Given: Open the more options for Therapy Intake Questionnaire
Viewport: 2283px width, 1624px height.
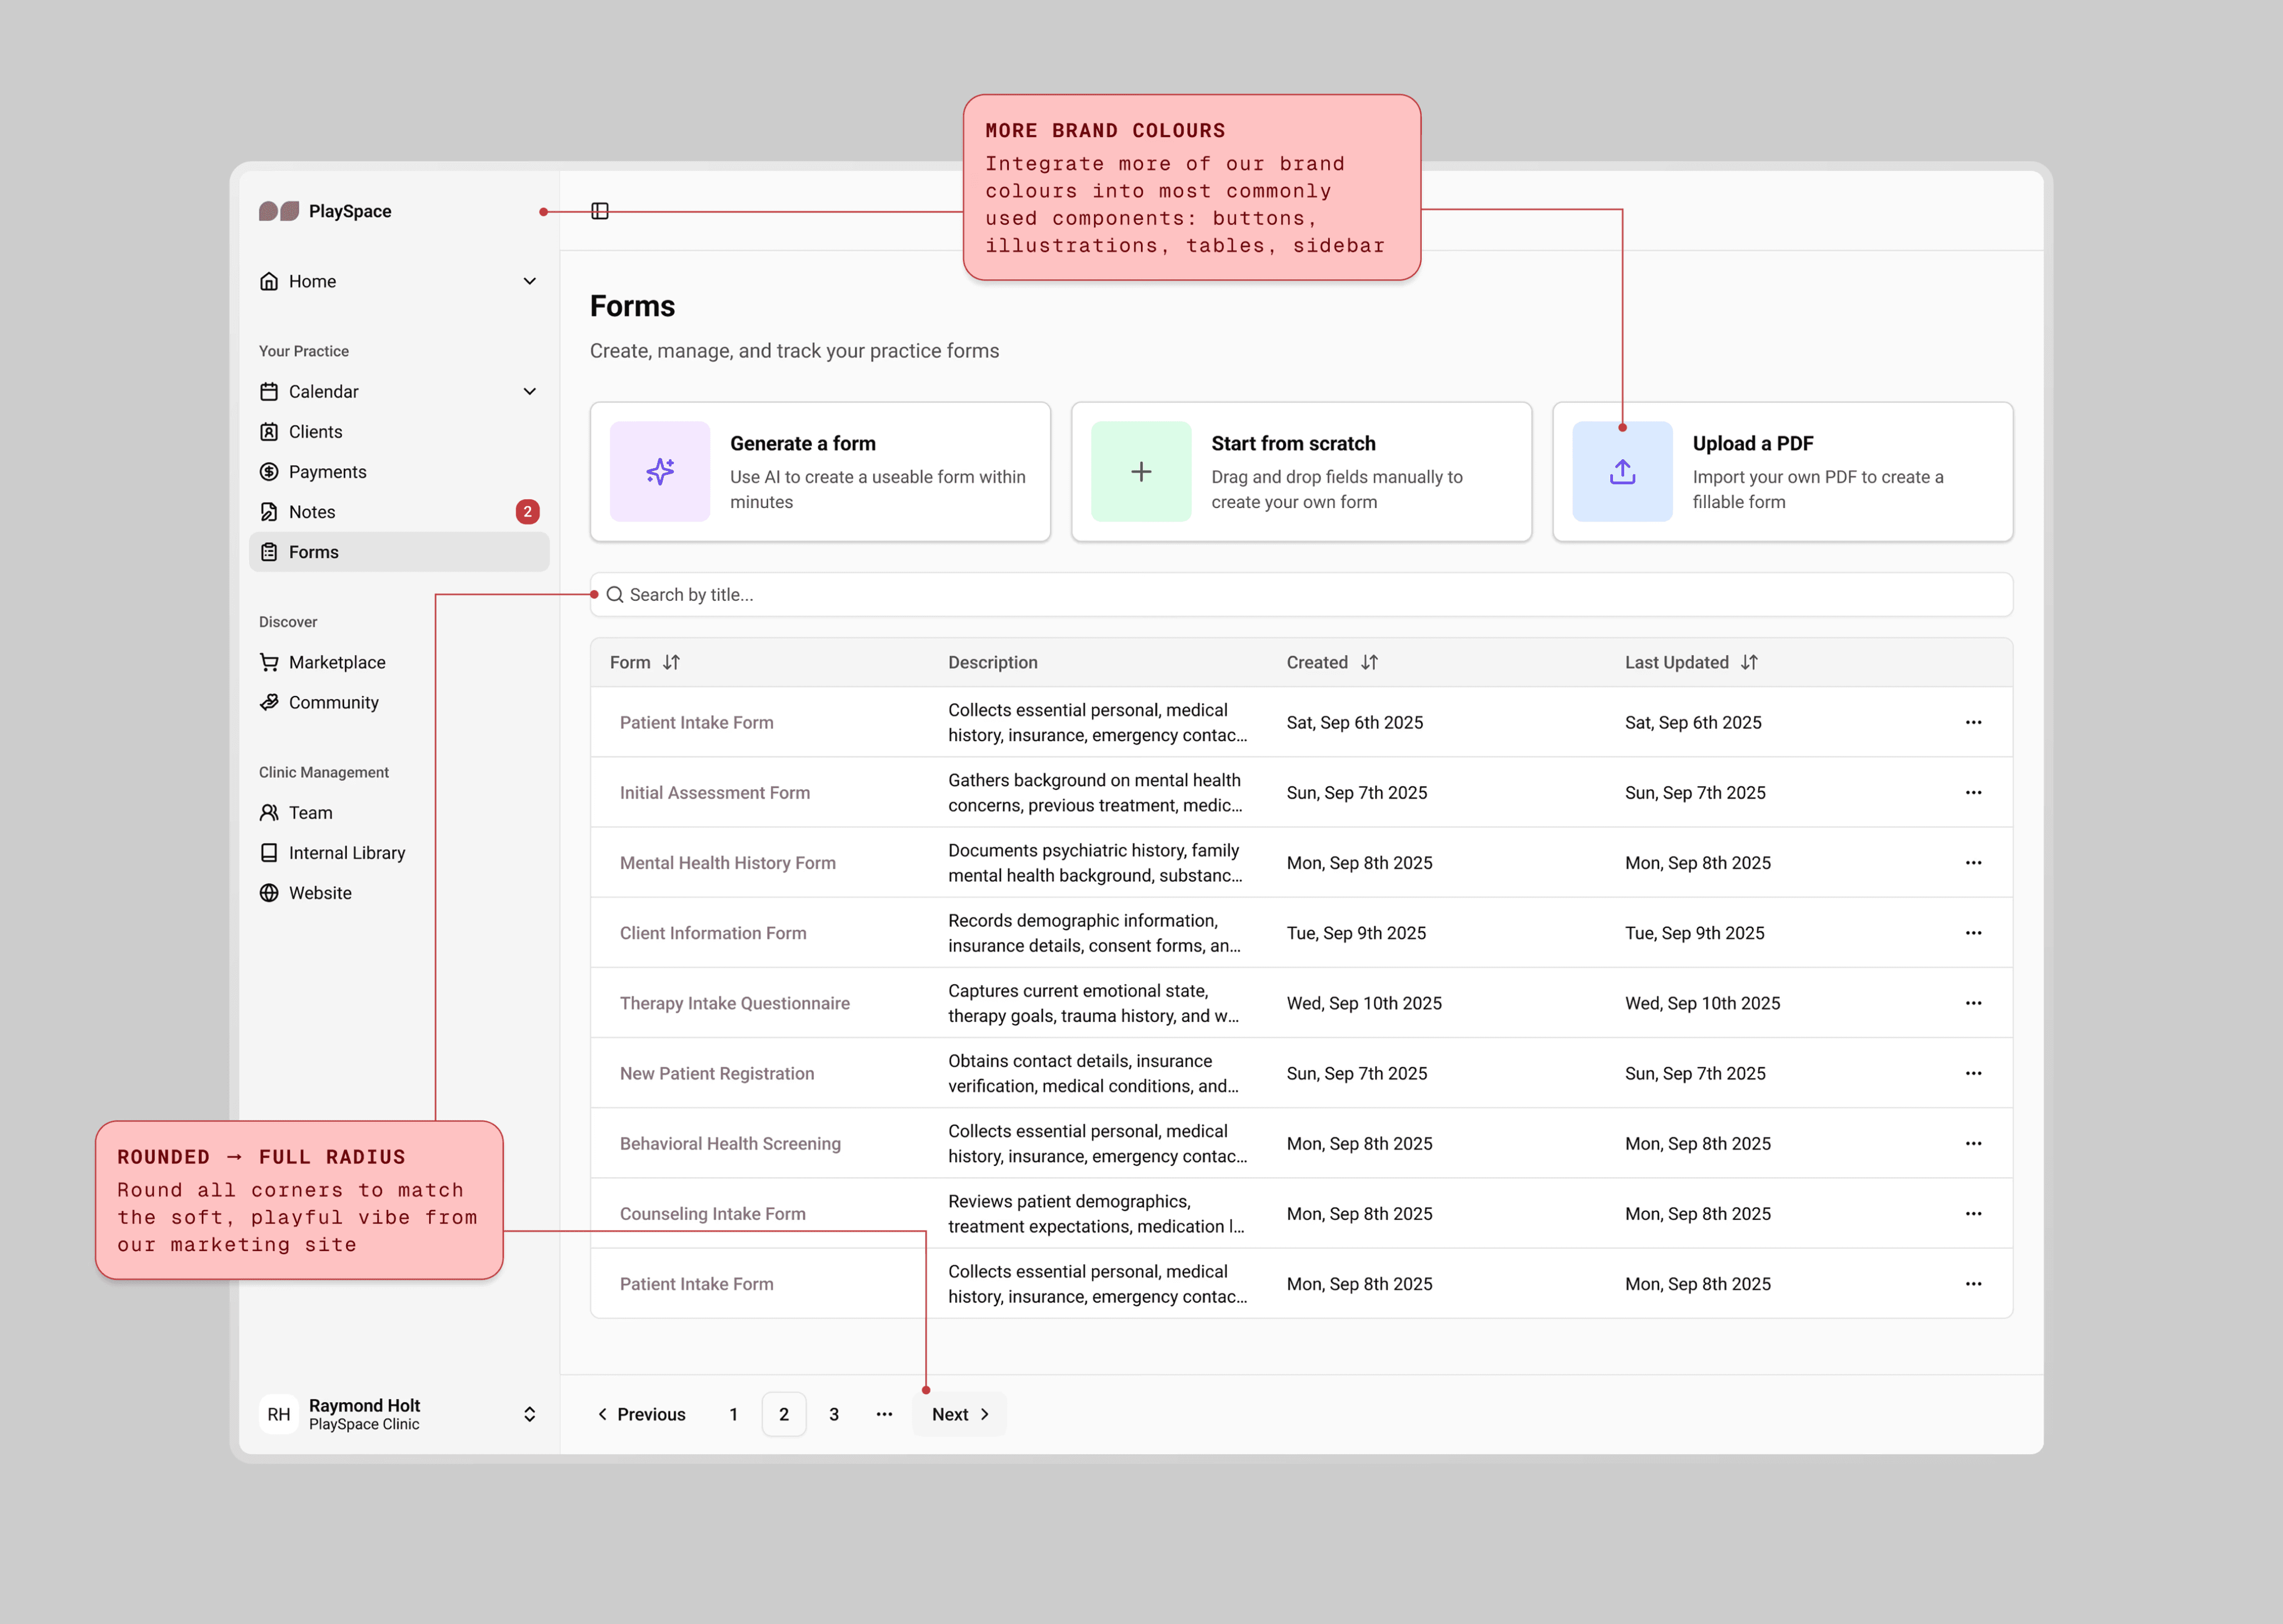Looking at the screenshot, I should pyautogui.click(x=1973, y=1003).
